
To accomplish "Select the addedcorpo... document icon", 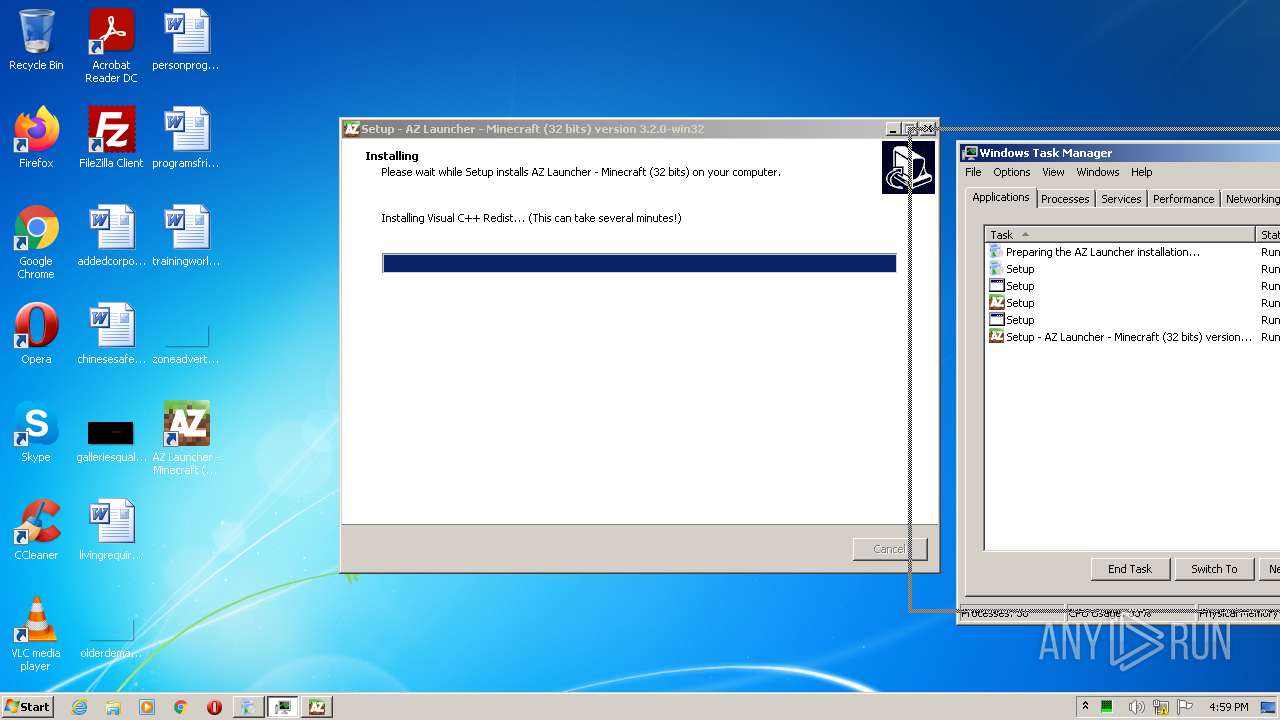I will 111,236.
